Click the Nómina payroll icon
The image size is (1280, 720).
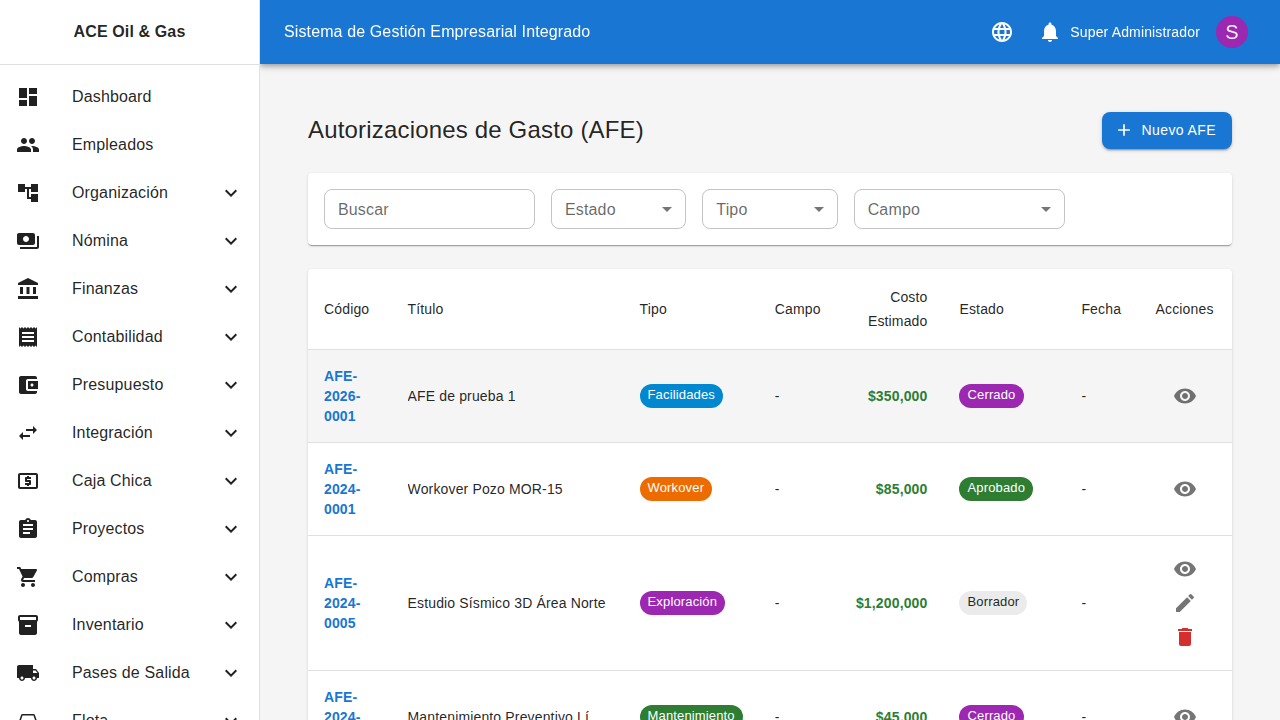pos(28,240)
